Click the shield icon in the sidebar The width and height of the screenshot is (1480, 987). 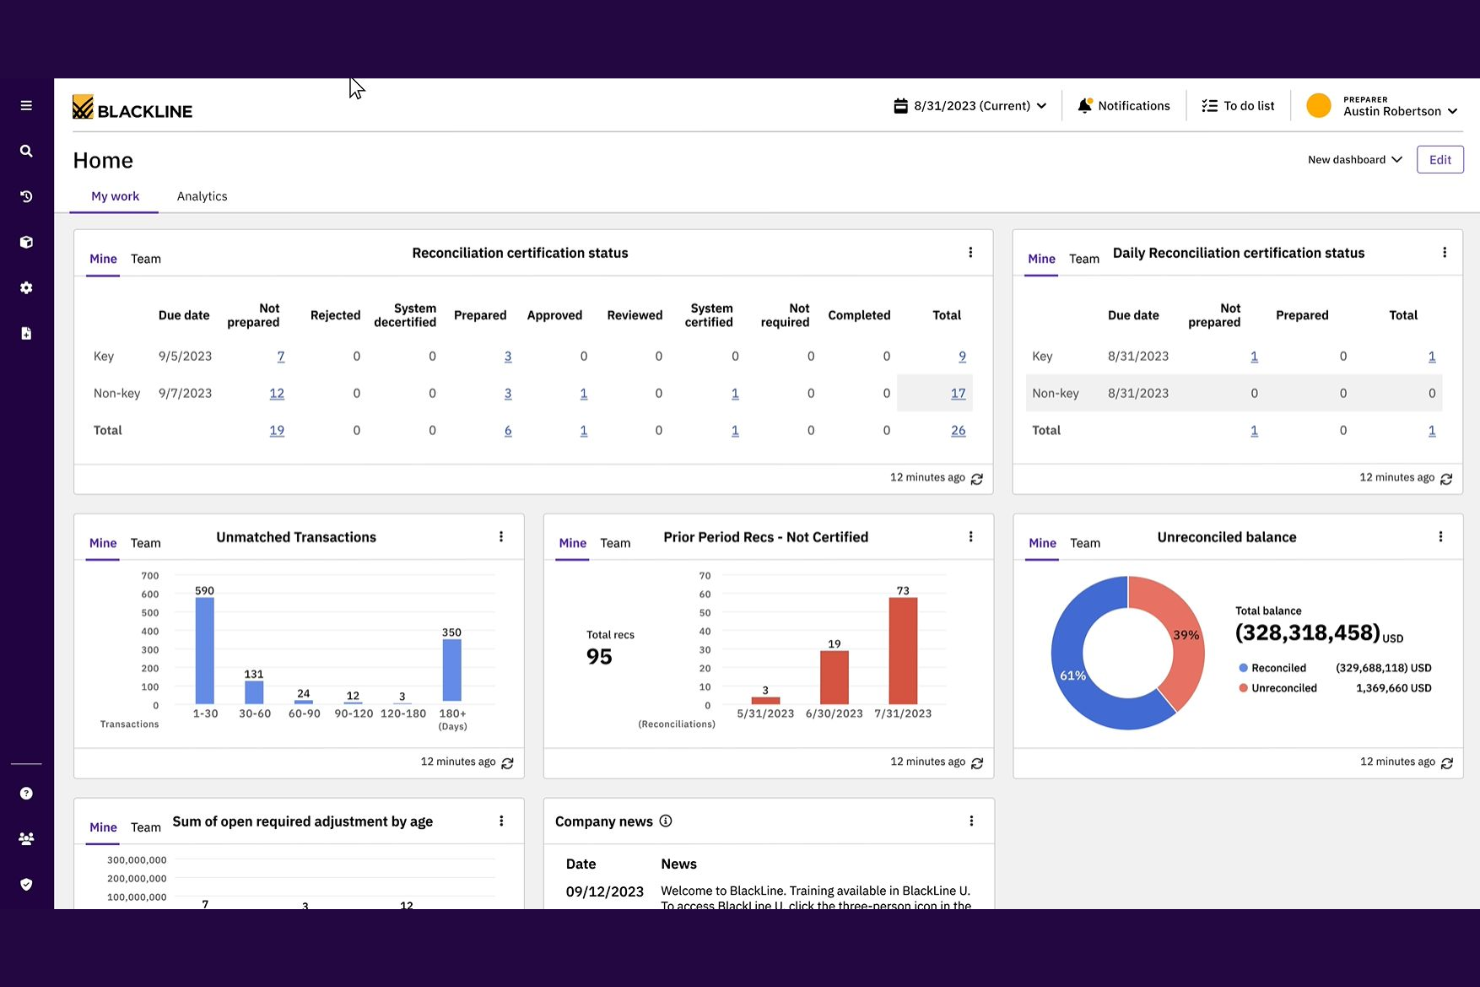coord(26,884)
